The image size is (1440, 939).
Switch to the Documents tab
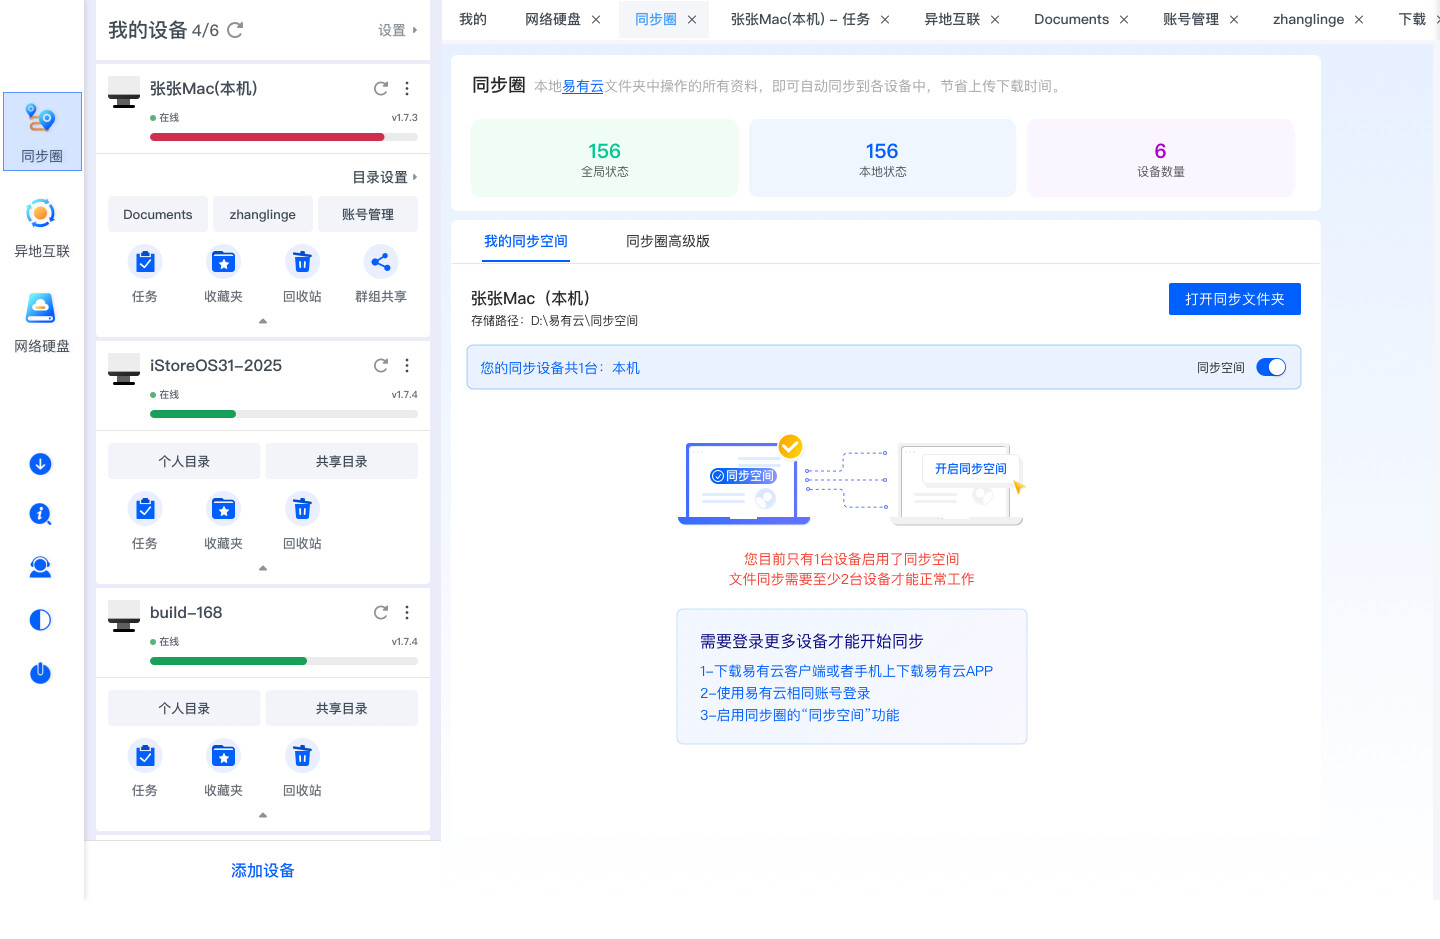(1071, 19)
